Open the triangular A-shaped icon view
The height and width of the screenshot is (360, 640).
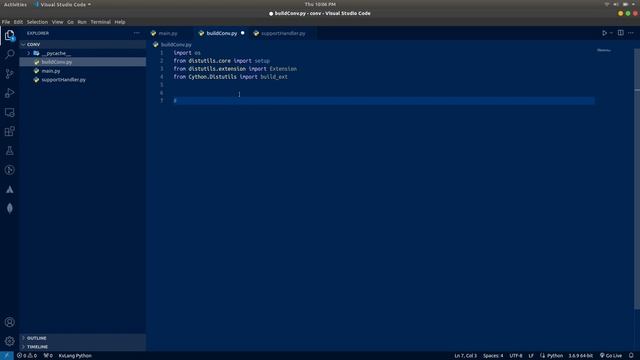point(9,189)
